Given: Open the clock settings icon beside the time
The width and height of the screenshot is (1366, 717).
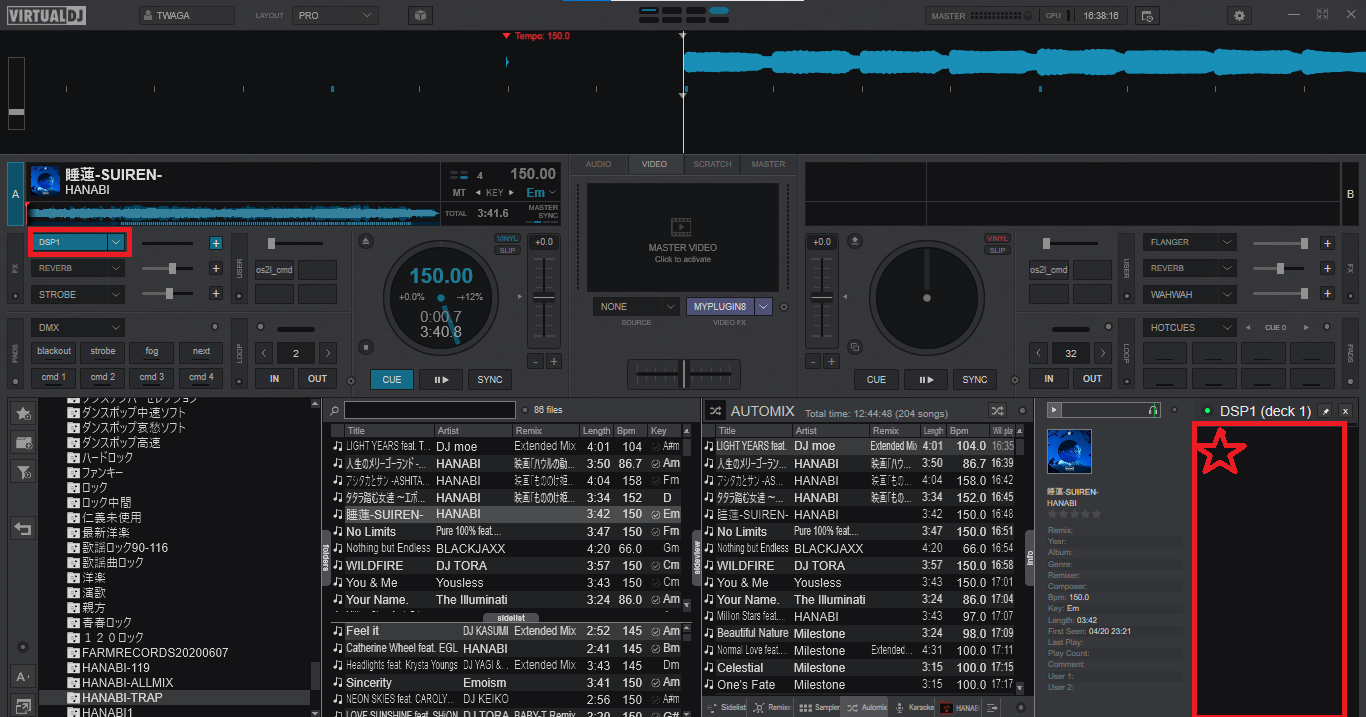Looking at the screenshot, I should 1147,16.
